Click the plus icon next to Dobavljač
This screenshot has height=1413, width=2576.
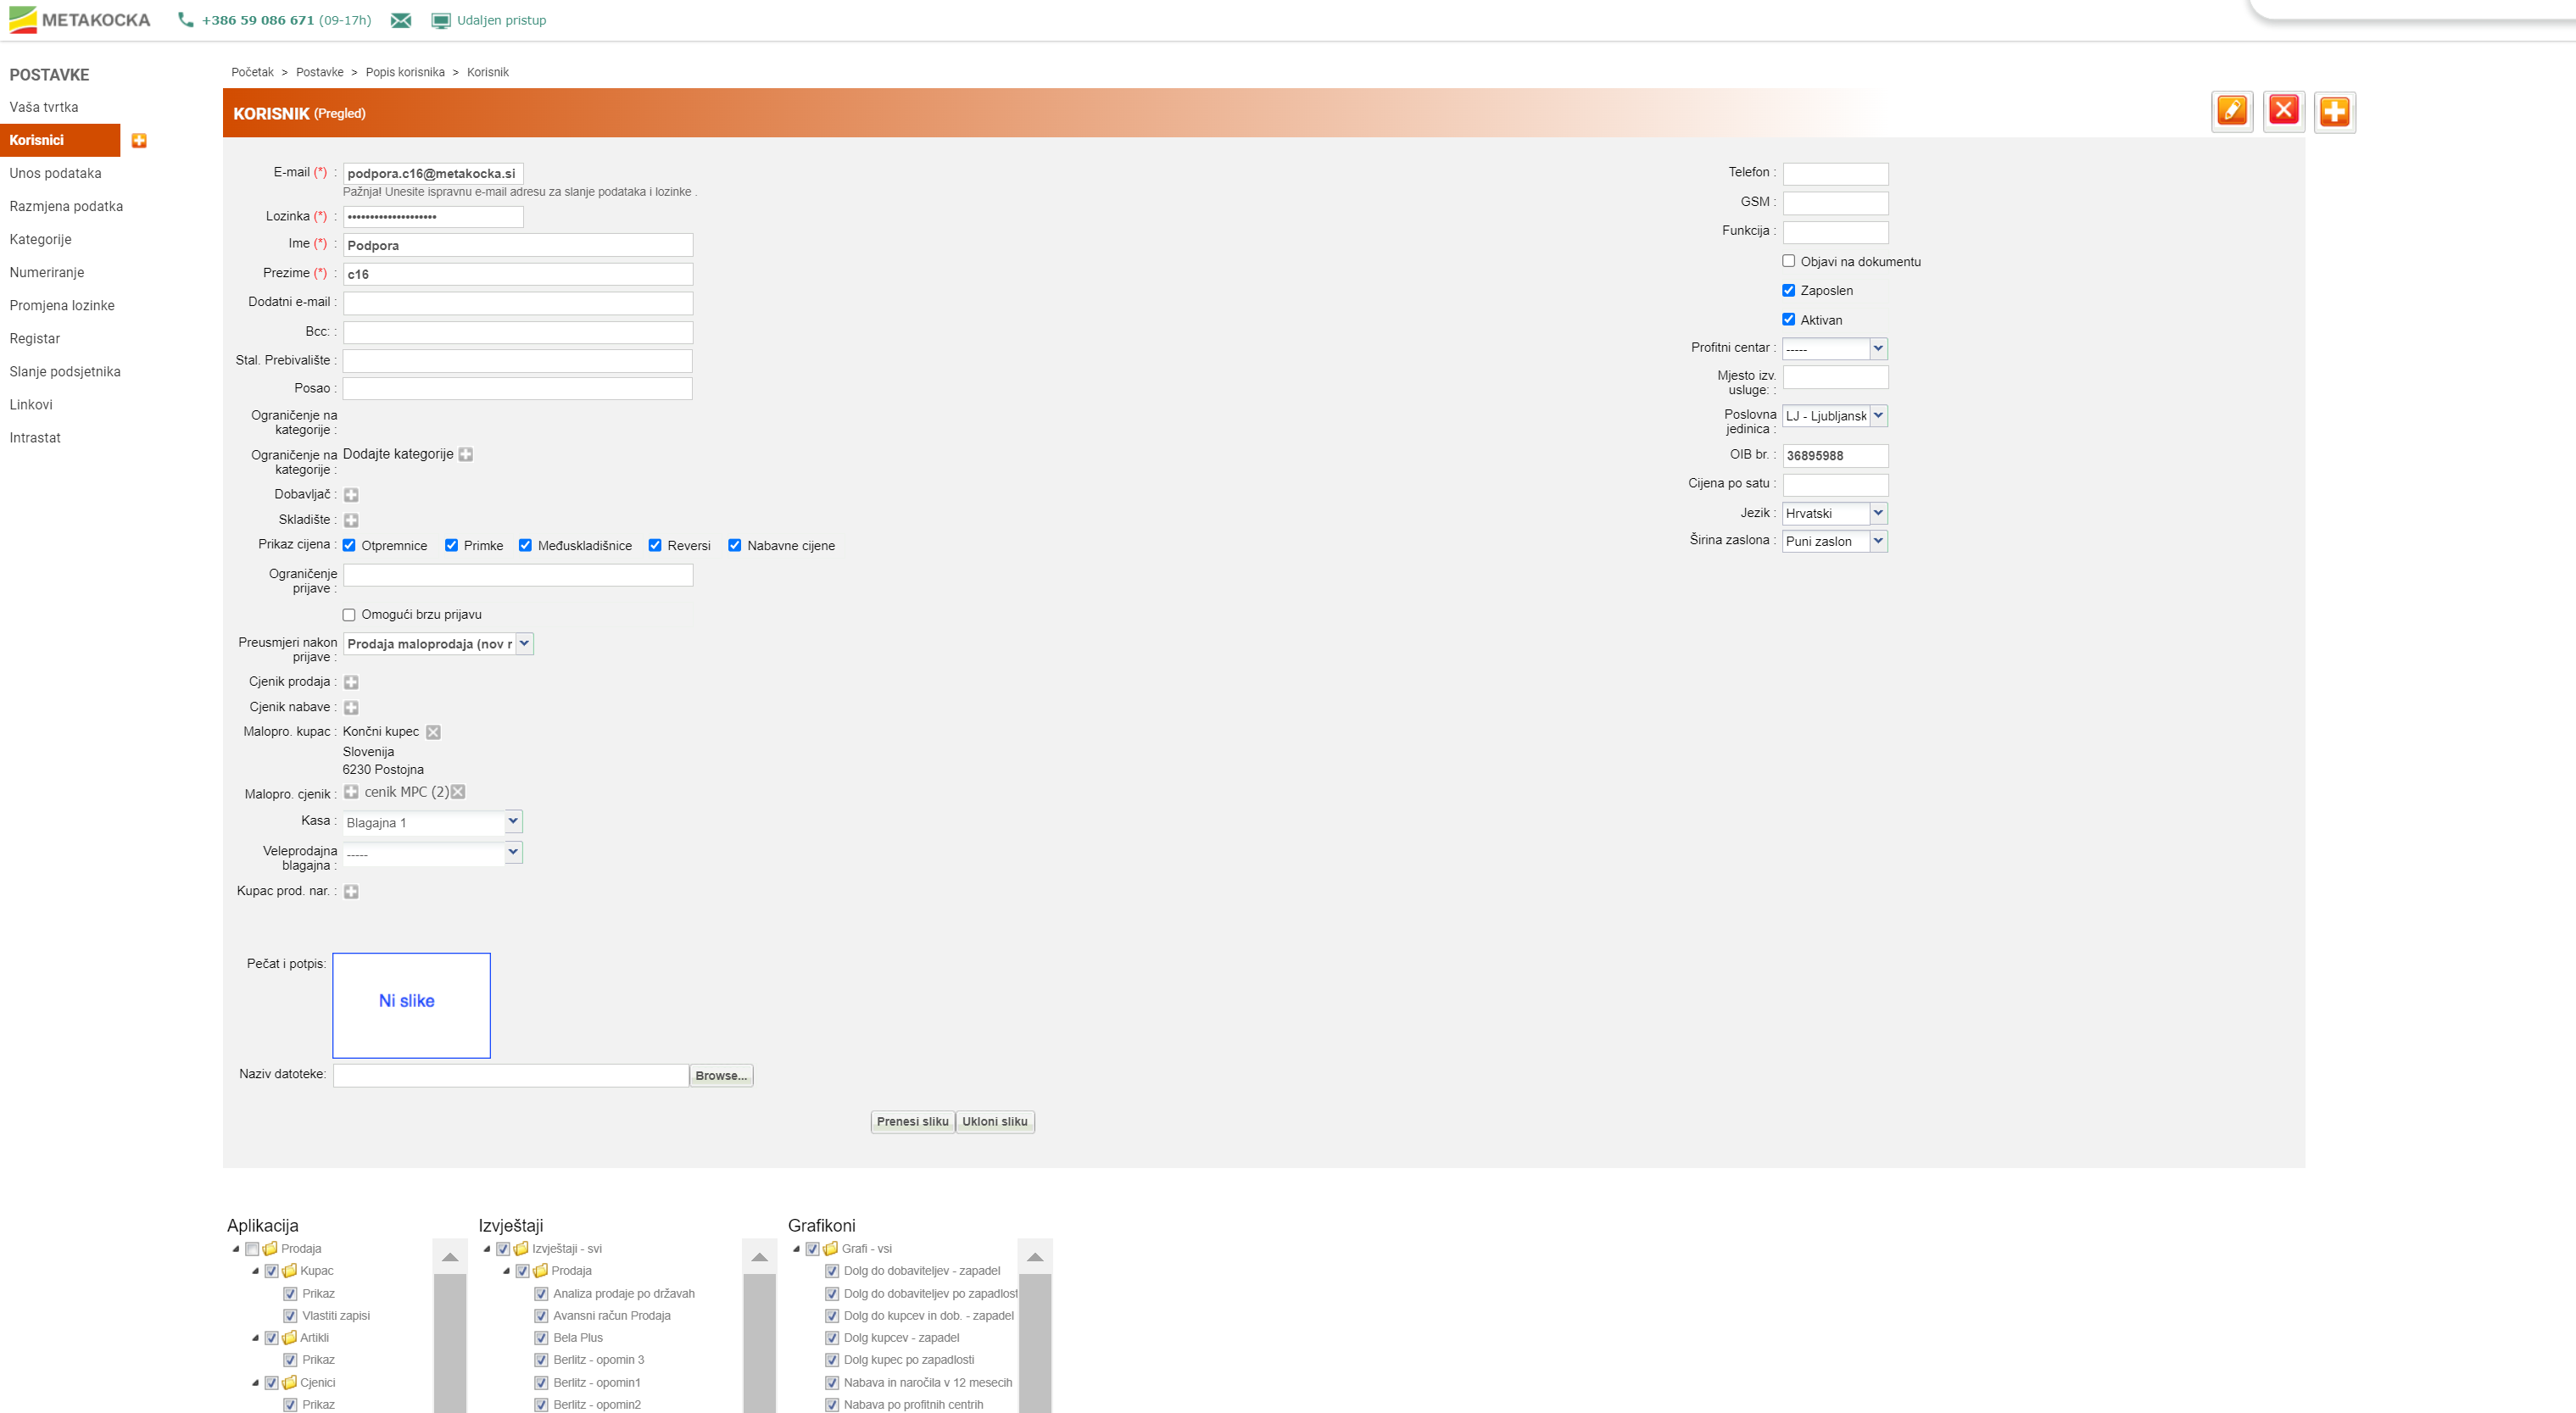pos(351,495)
